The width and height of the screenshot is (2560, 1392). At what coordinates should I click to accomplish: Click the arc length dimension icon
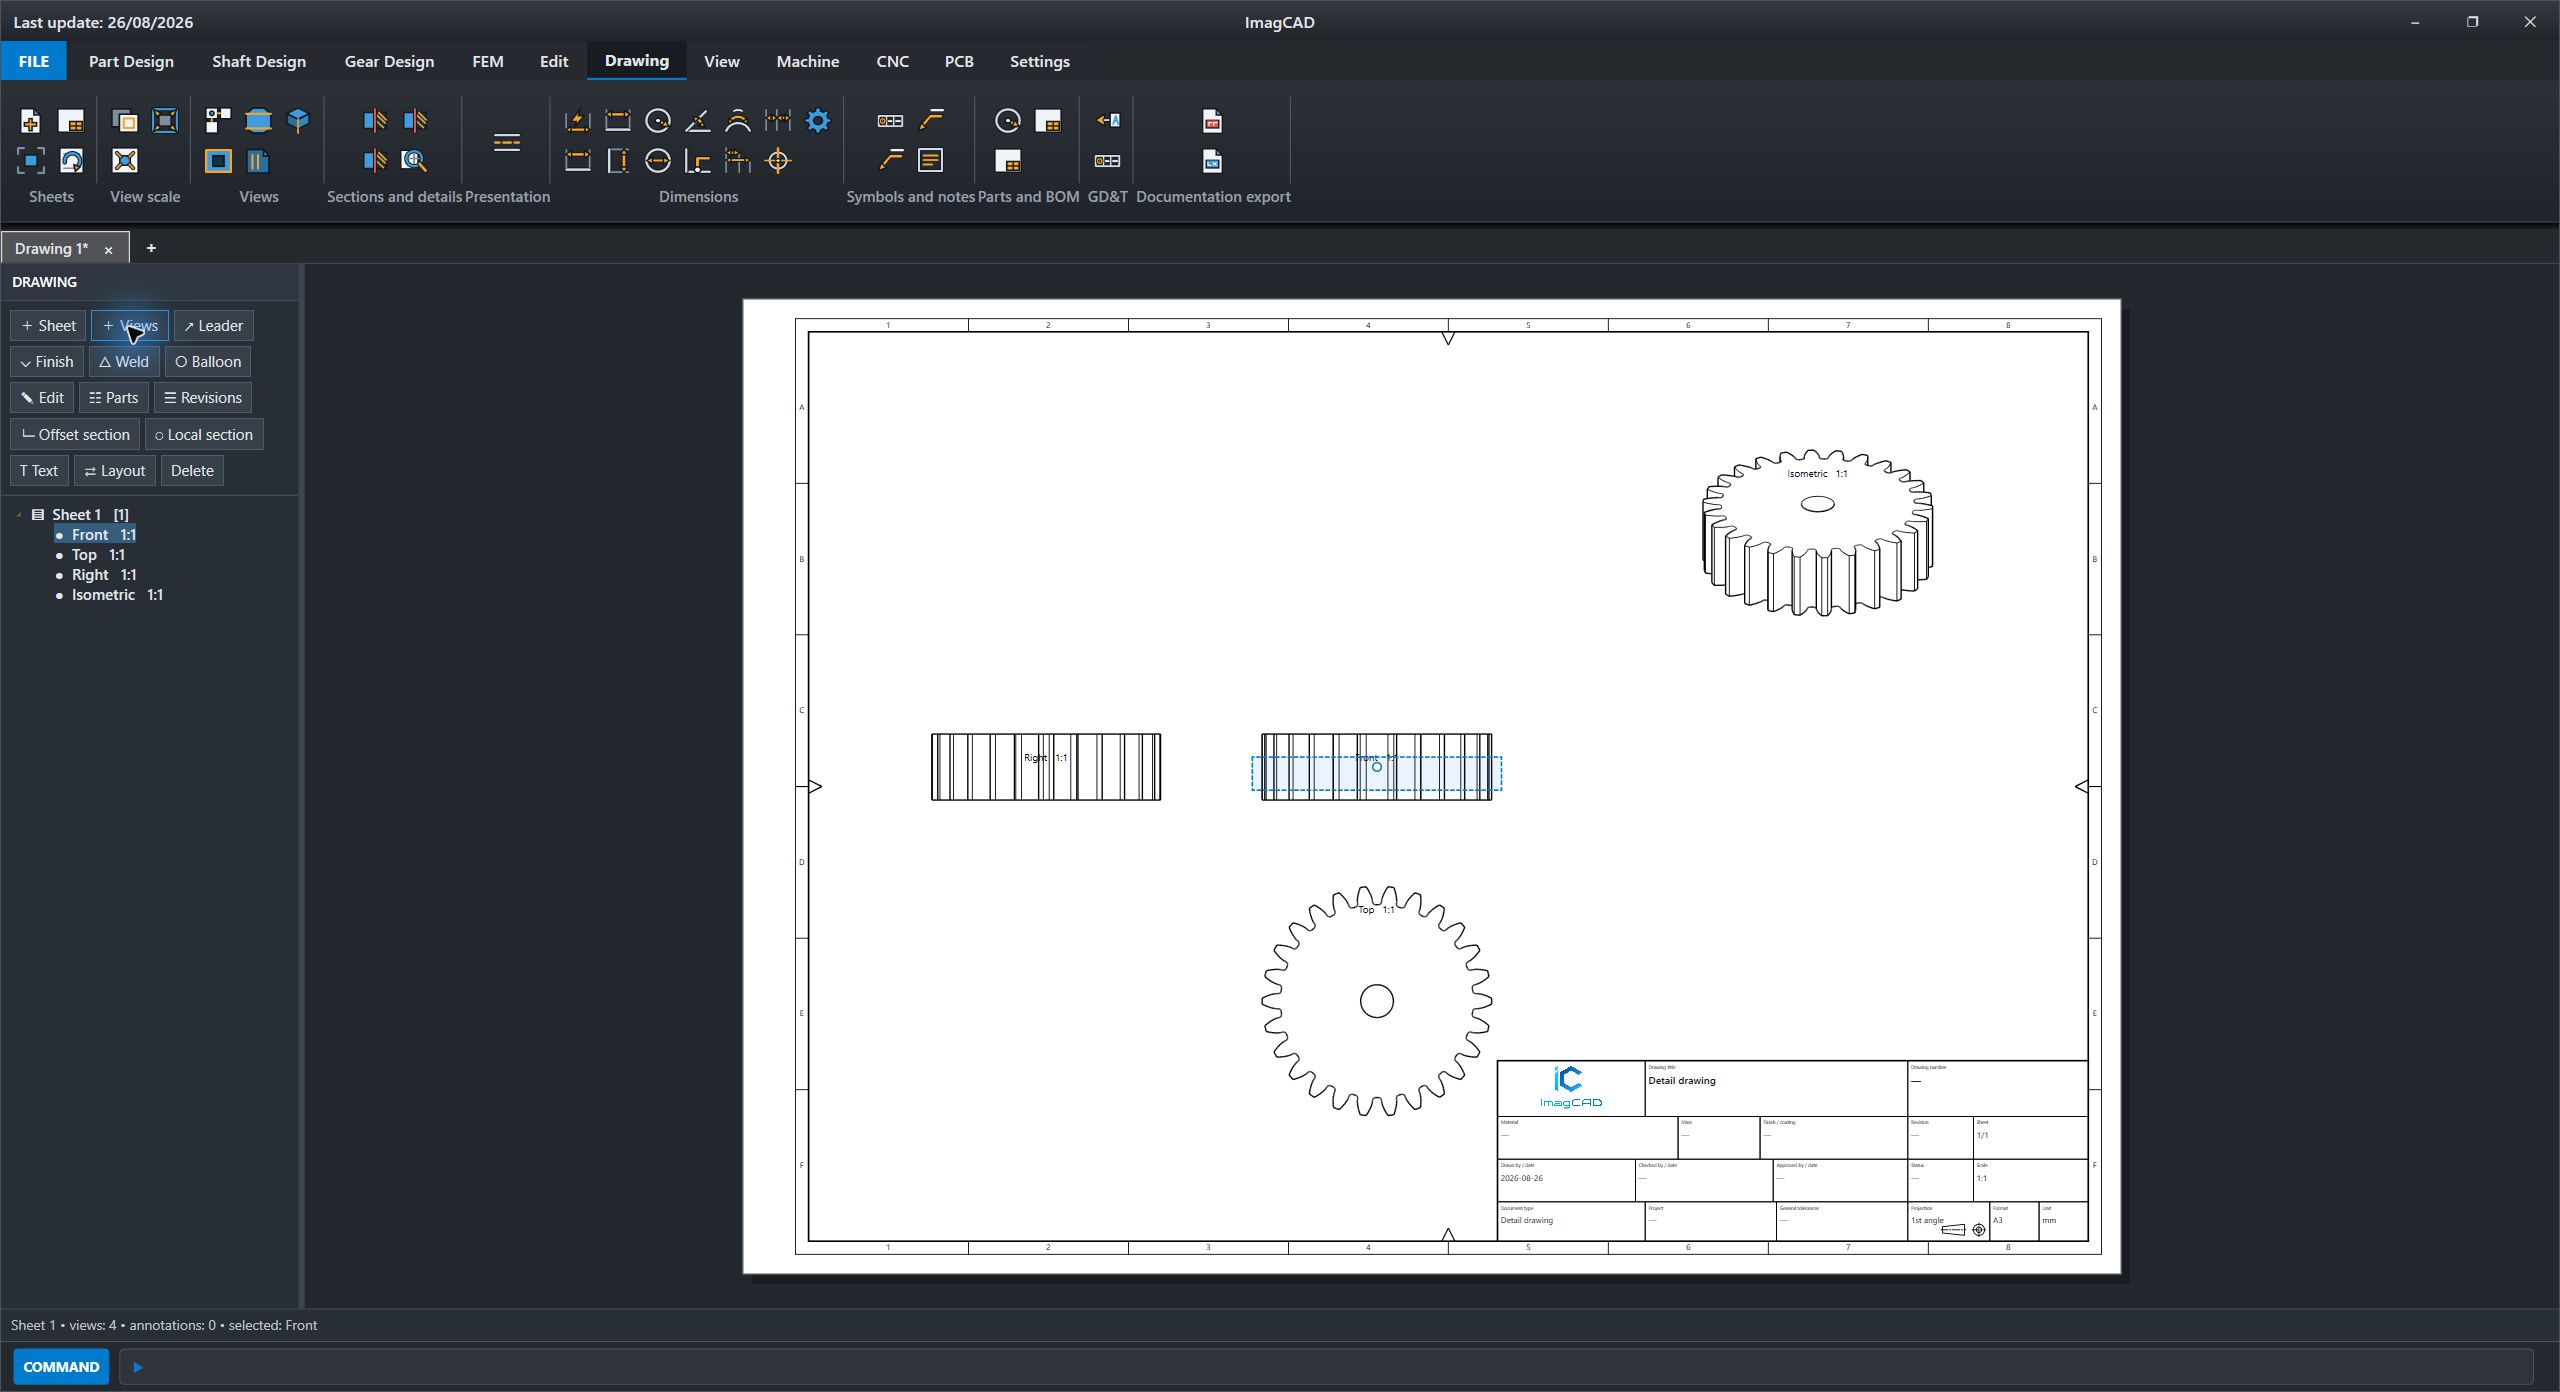(738, 121)
